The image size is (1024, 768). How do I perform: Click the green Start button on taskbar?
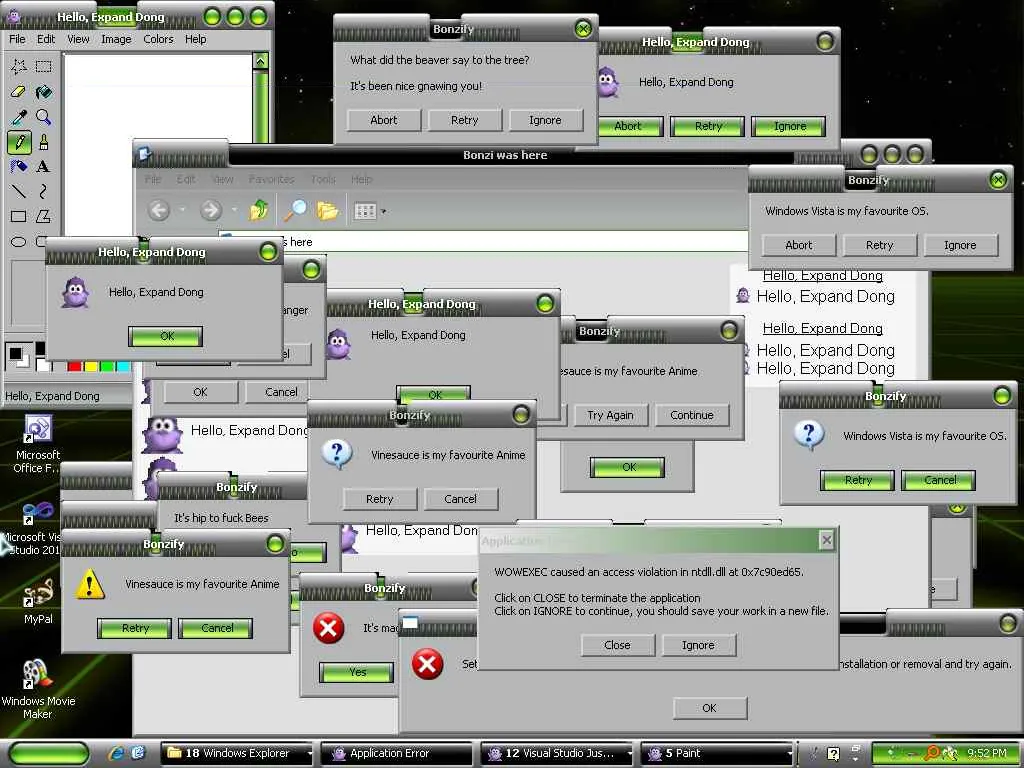pyautogui.click(x=50, y=754)
